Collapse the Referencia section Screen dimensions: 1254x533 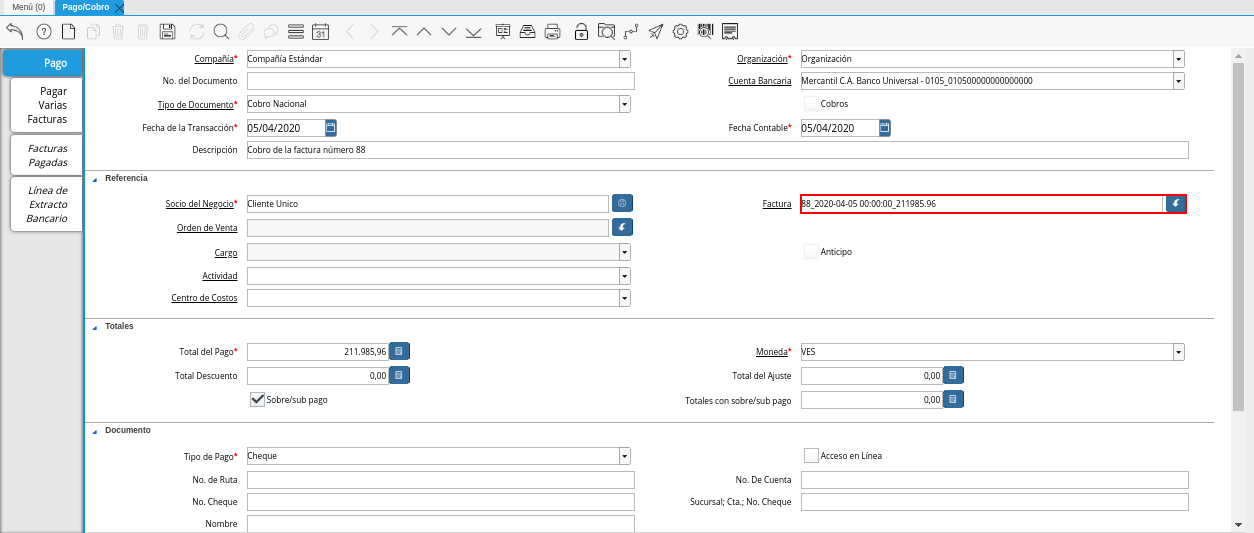tap(95, 179)
